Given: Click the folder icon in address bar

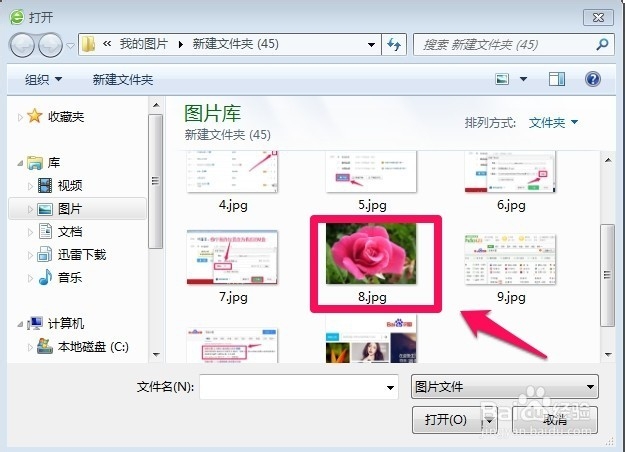Looking at the screenshot, I should click(x=88, y=44).
